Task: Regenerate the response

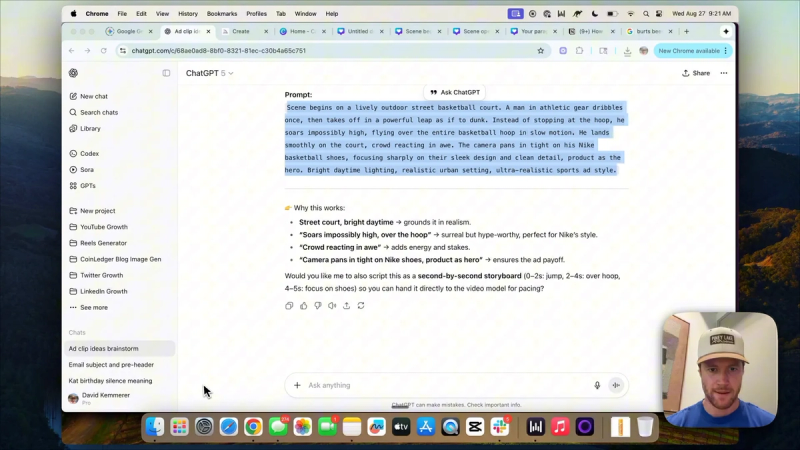Action: point(361,306)
